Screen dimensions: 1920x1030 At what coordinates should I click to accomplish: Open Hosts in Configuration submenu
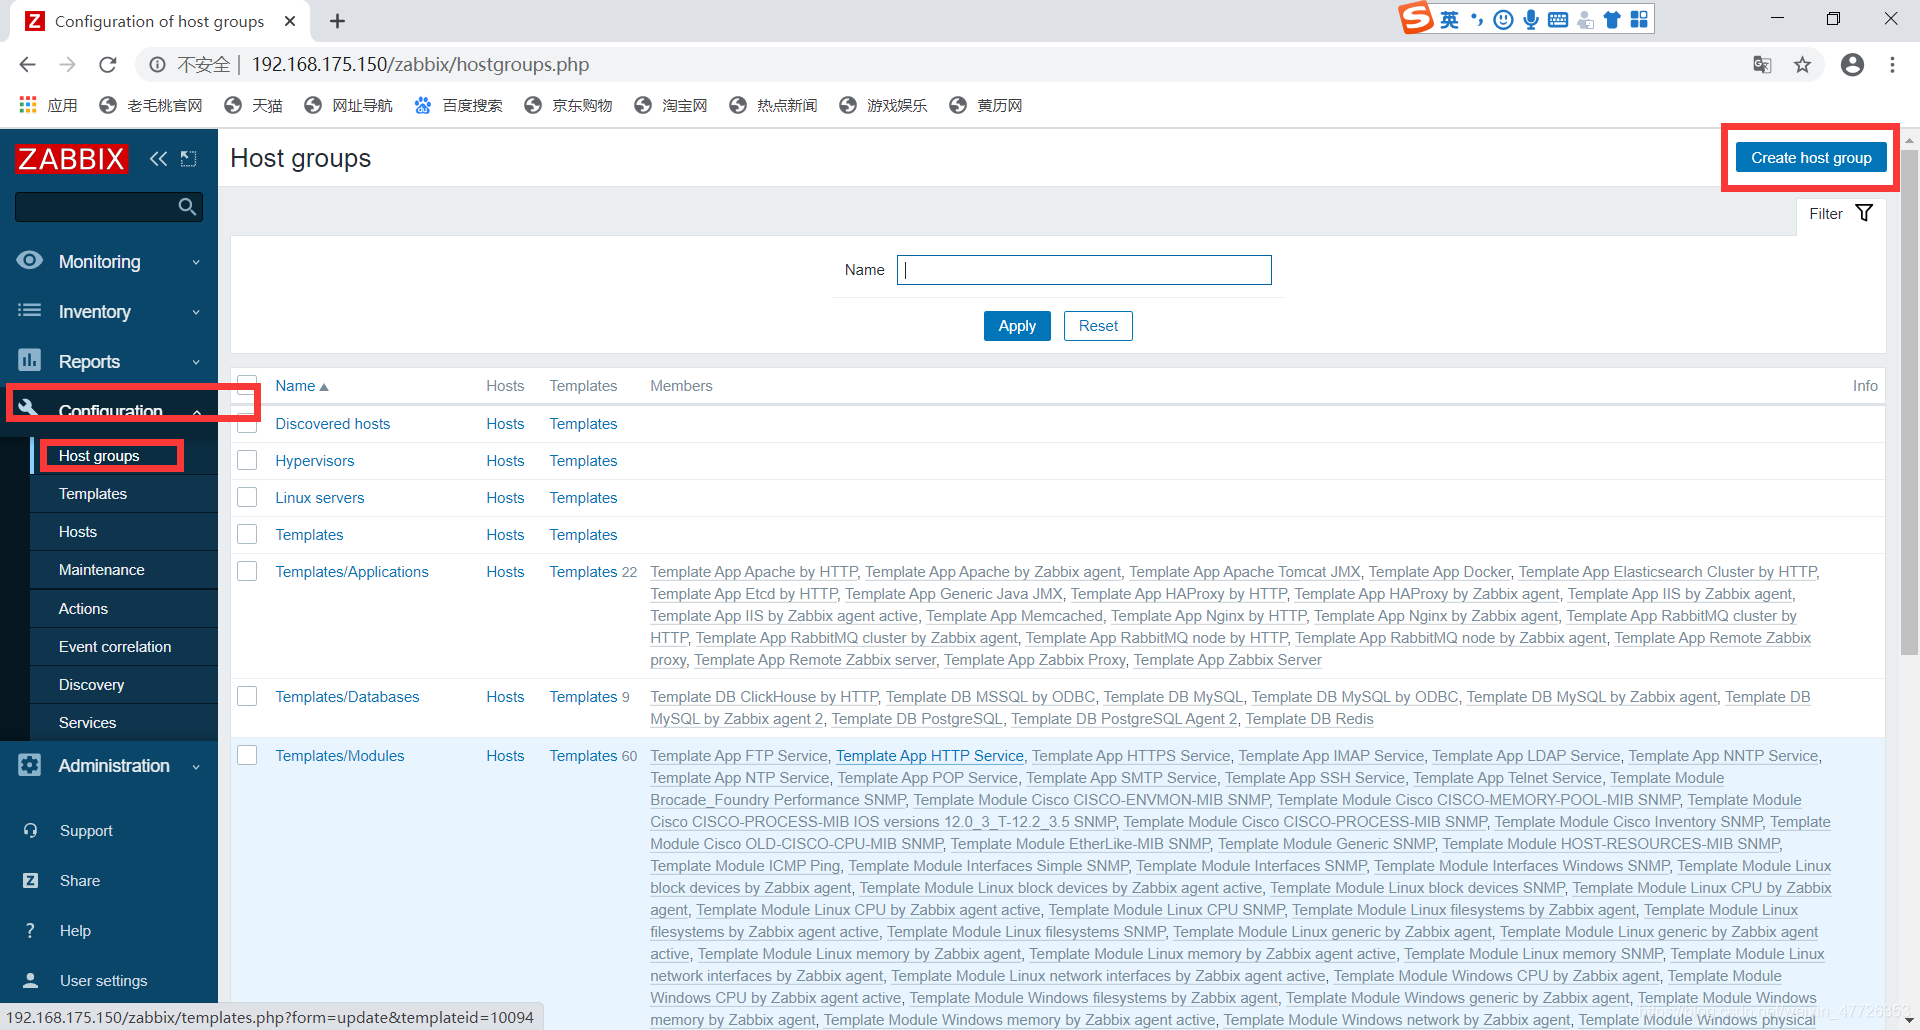(x=78, y=532)
